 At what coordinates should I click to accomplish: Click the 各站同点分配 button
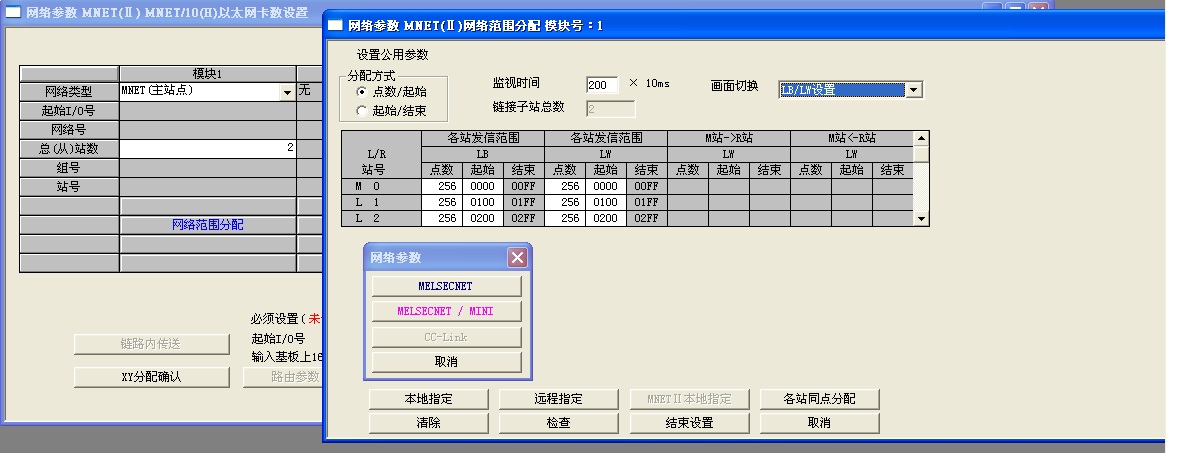click(819, 399)
